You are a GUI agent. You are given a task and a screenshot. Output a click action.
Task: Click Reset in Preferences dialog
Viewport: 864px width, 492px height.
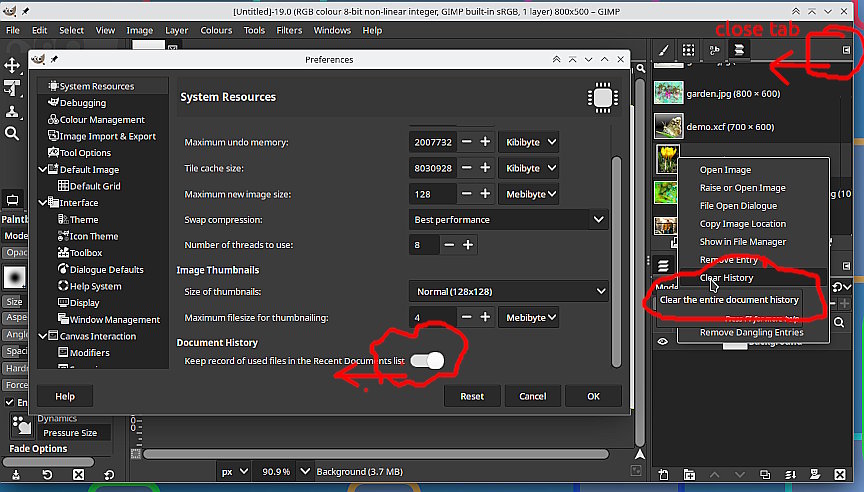point(472,396)
